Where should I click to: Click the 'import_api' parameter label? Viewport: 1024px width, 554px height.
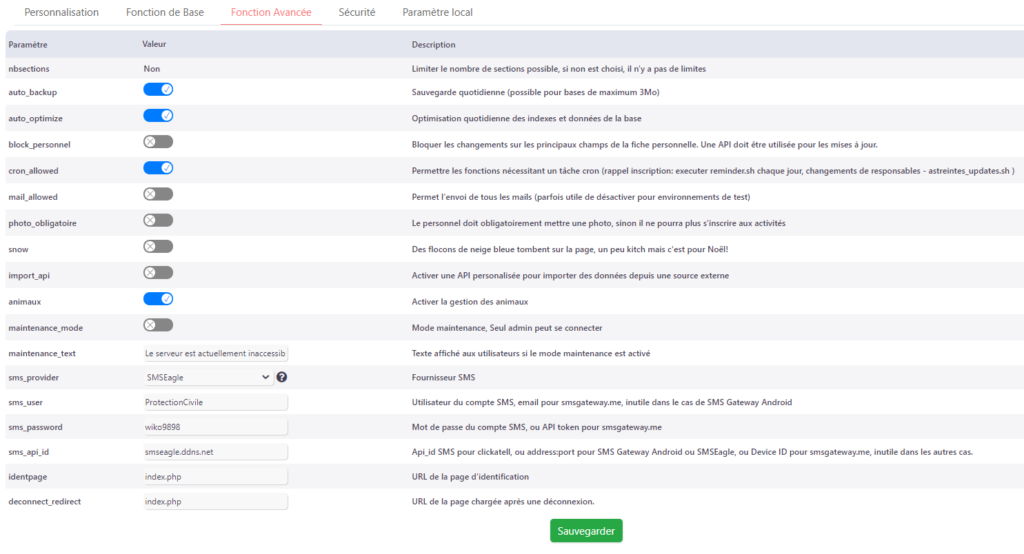point(29,275)
